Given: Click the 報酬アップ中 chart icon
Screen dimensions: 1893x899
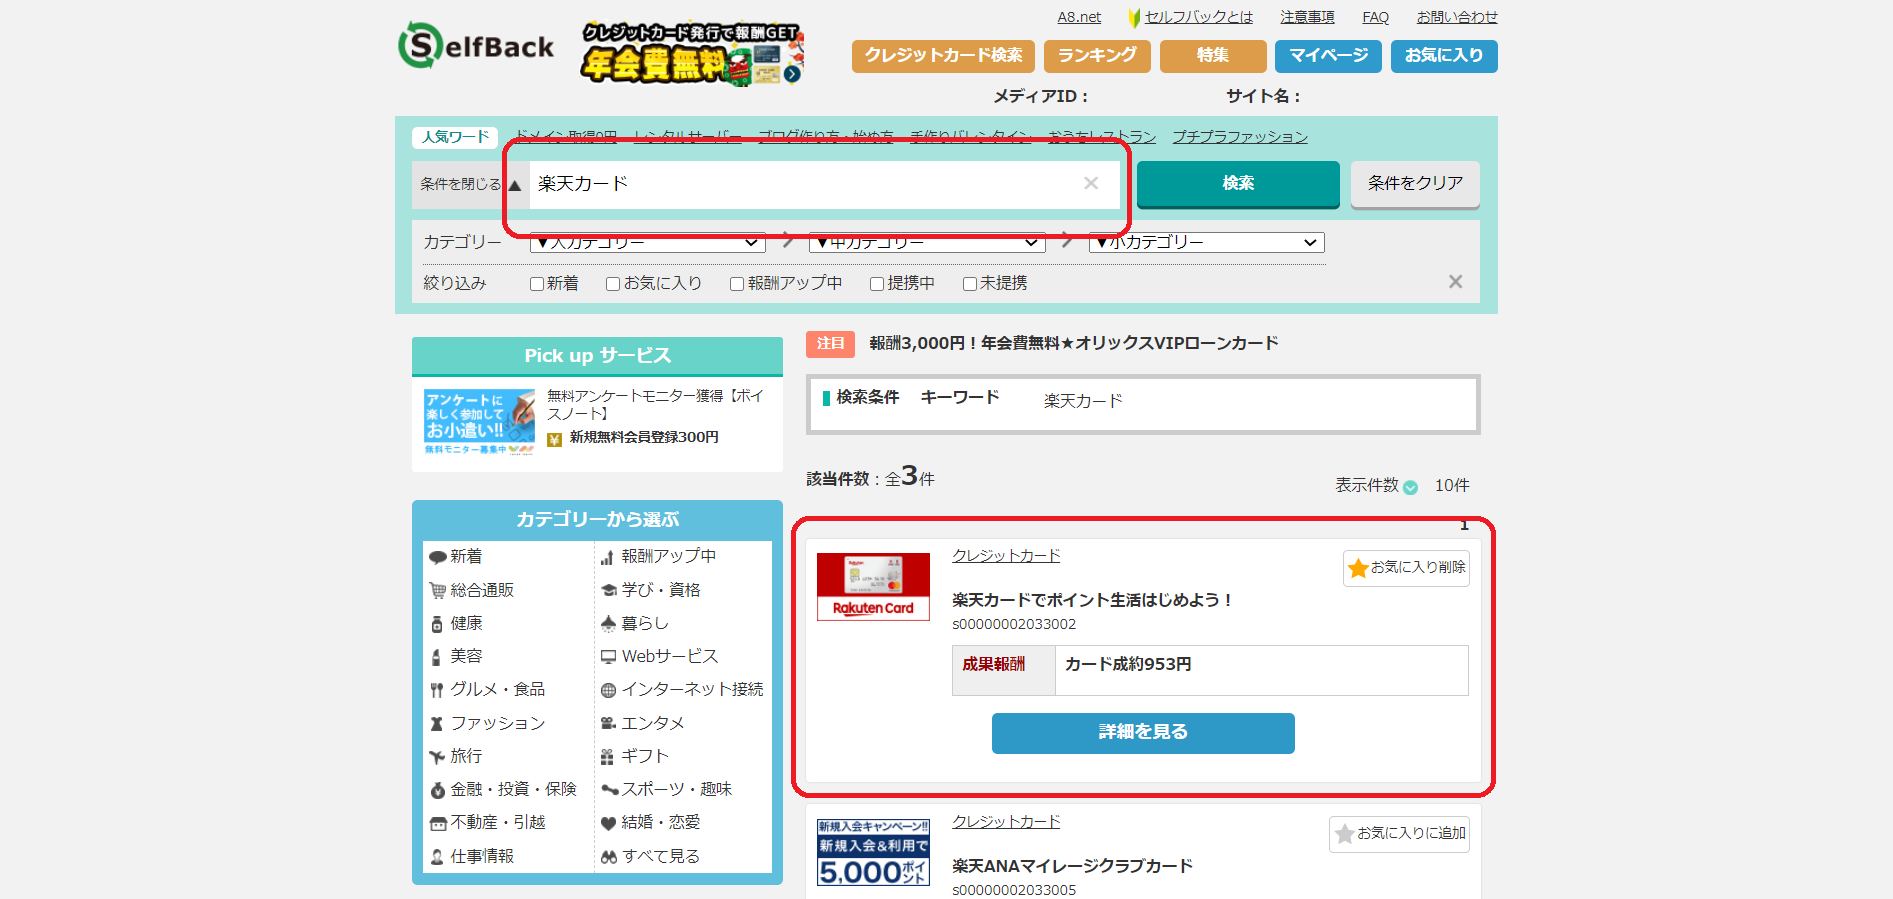Looking at the screenshot, I should [607, 557].
